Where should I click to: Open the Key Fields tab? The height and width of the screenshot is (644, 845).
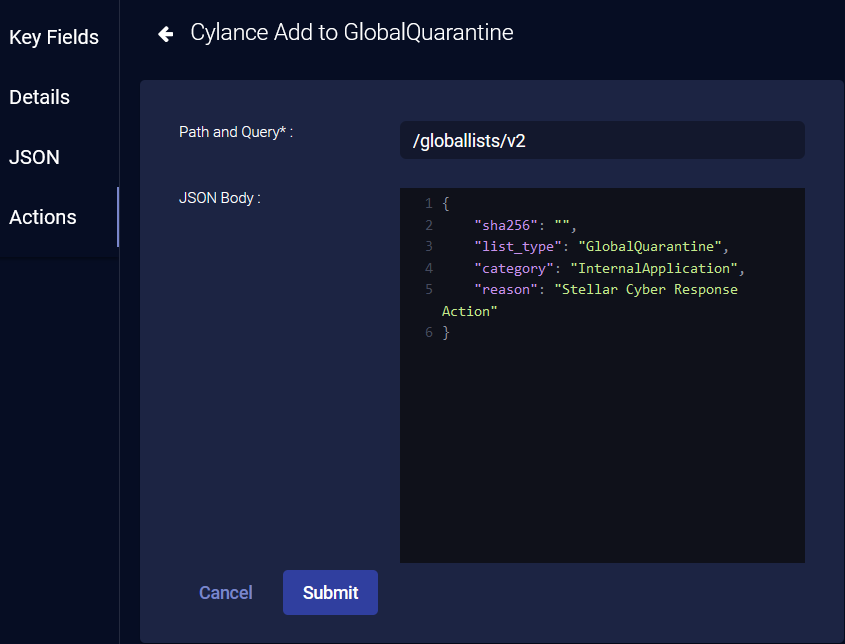point(54,37)
